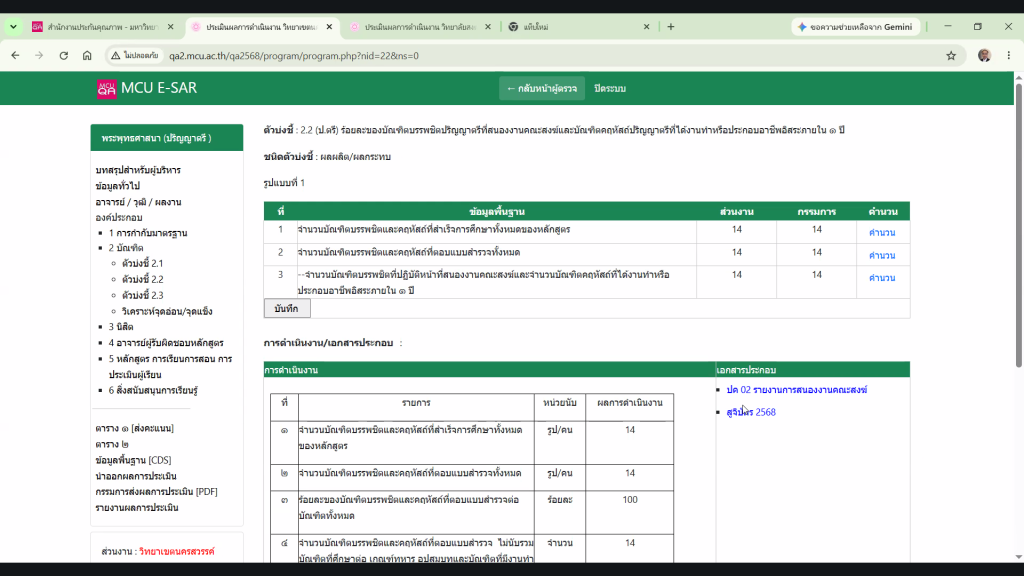Image resolution: width=1024 pixels, height=576 pixels.
Task: Click page vertical scrollbar thumb
Action: (1019, 225)
